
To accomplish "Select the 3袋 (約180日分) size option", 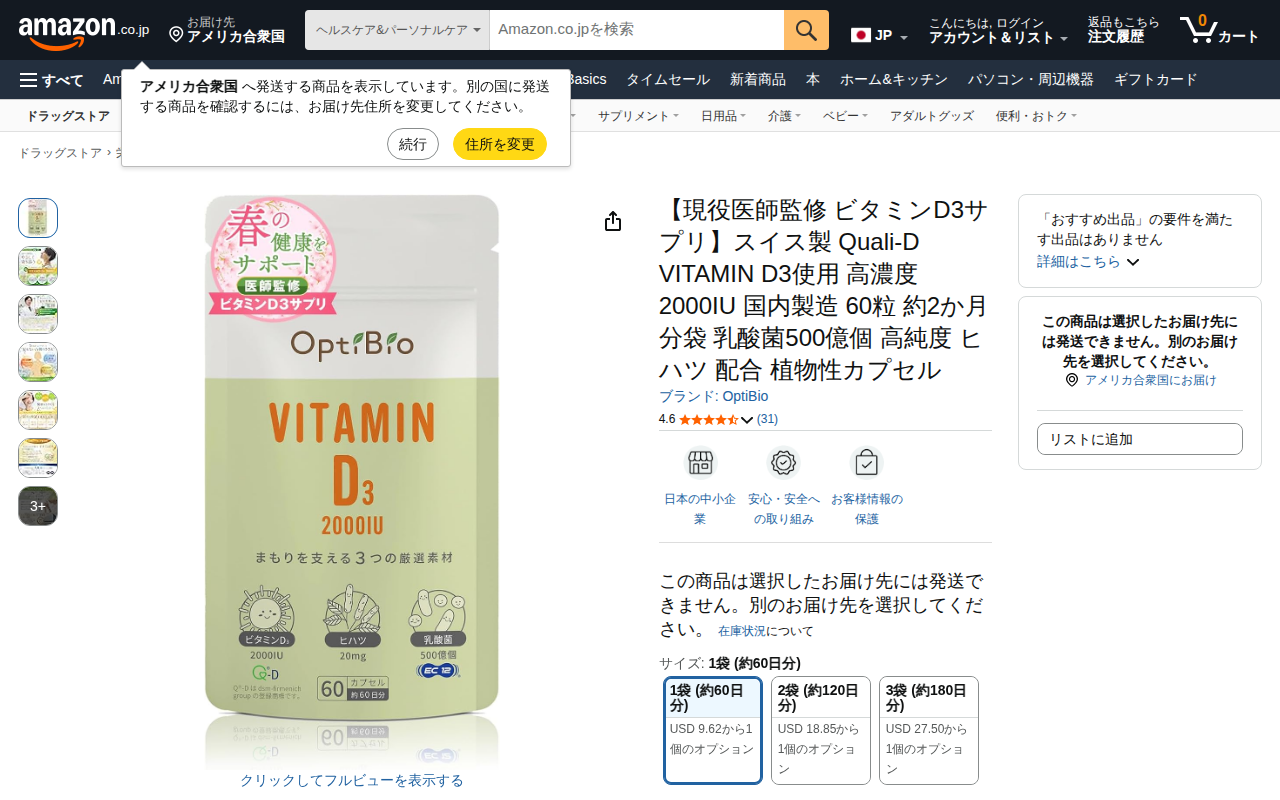I will click(x=929, y=730).
